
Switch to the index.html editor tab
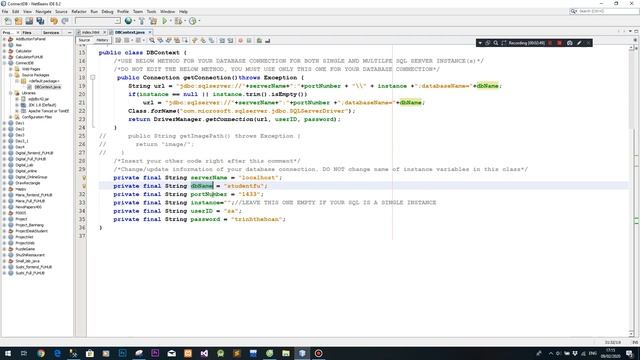click(x=90, y=32)
